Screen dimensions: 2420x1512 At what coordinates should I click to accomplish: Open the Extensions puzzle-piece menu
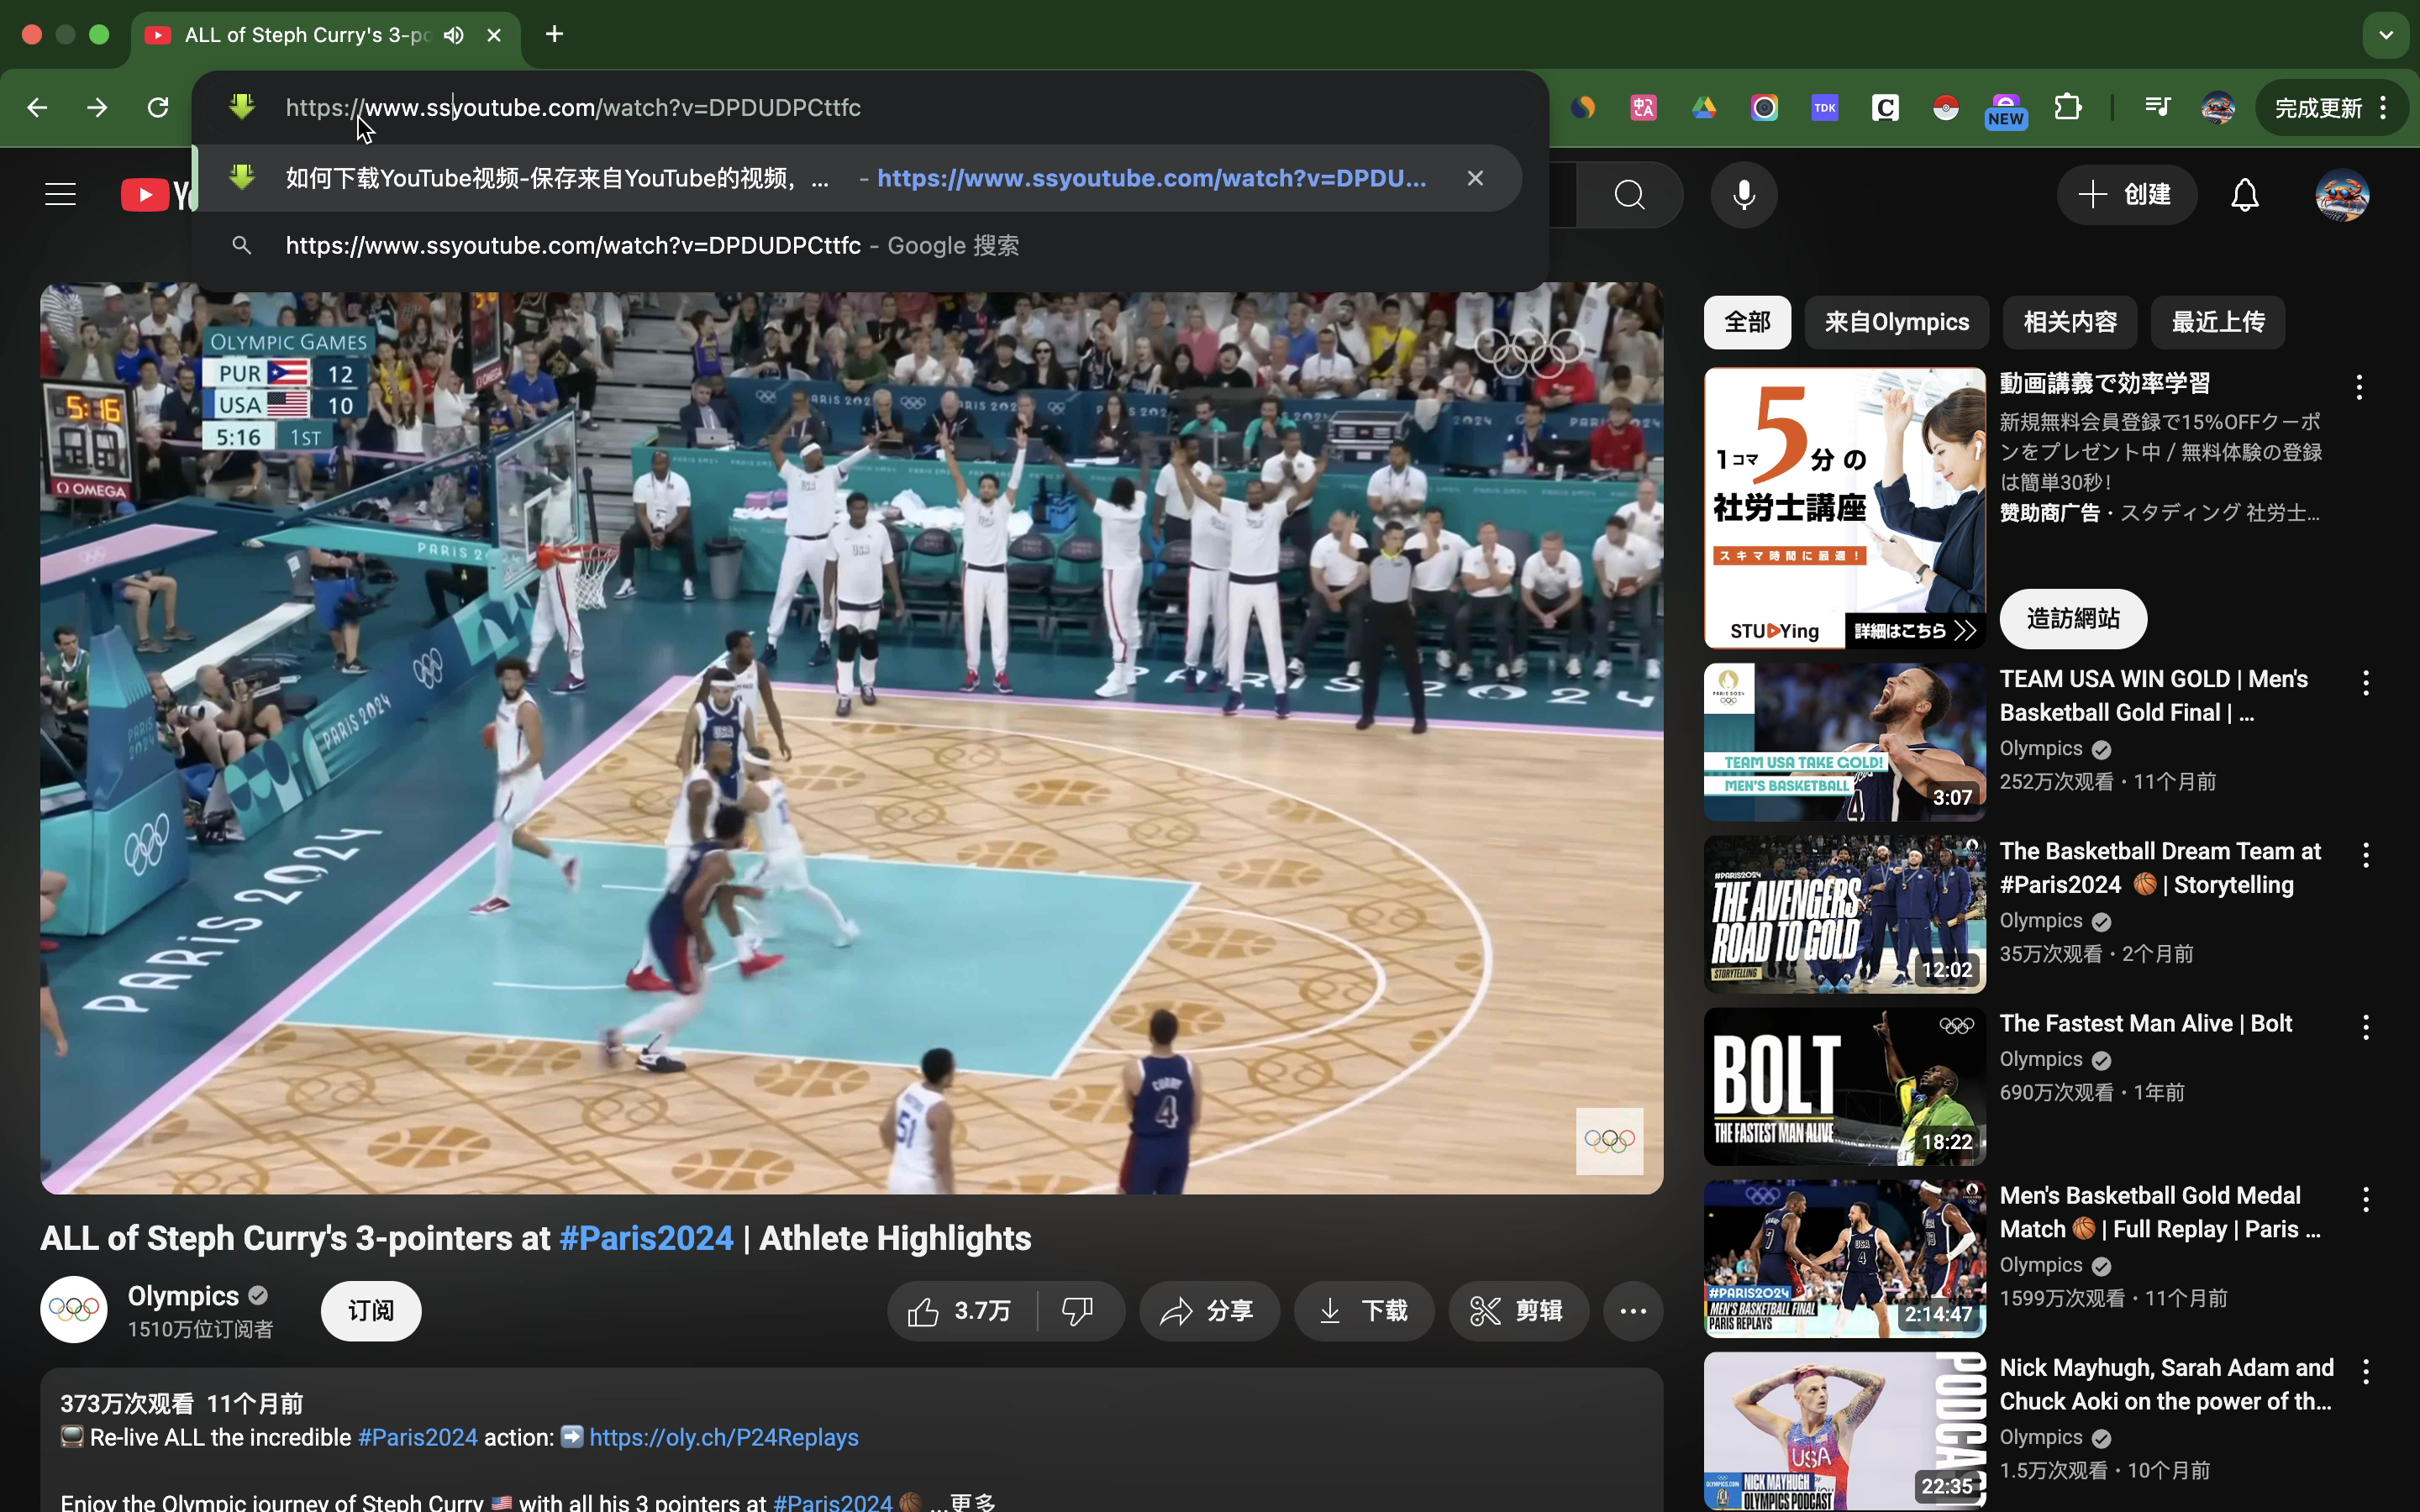(2067, 107)
